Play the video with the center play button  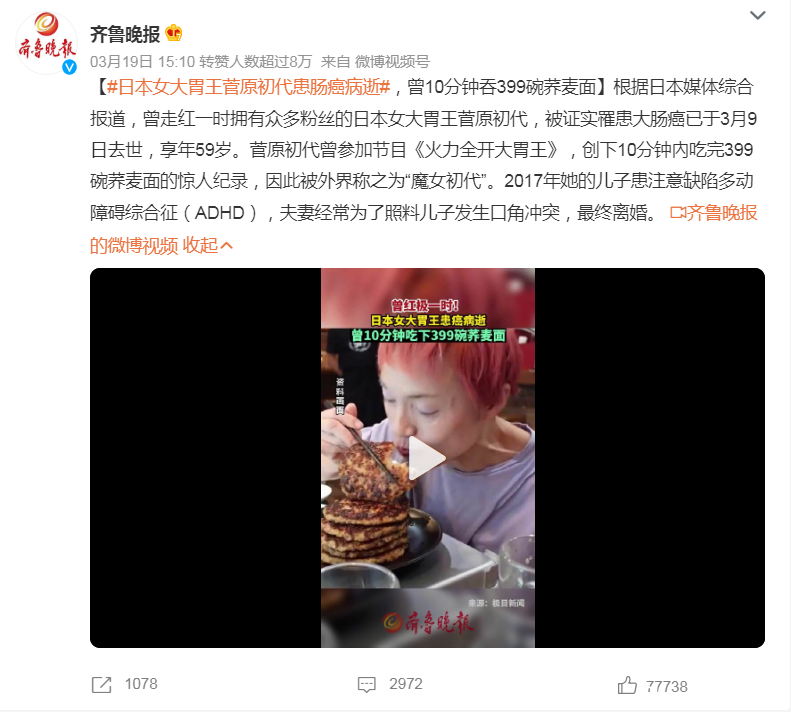pos(426,458)
